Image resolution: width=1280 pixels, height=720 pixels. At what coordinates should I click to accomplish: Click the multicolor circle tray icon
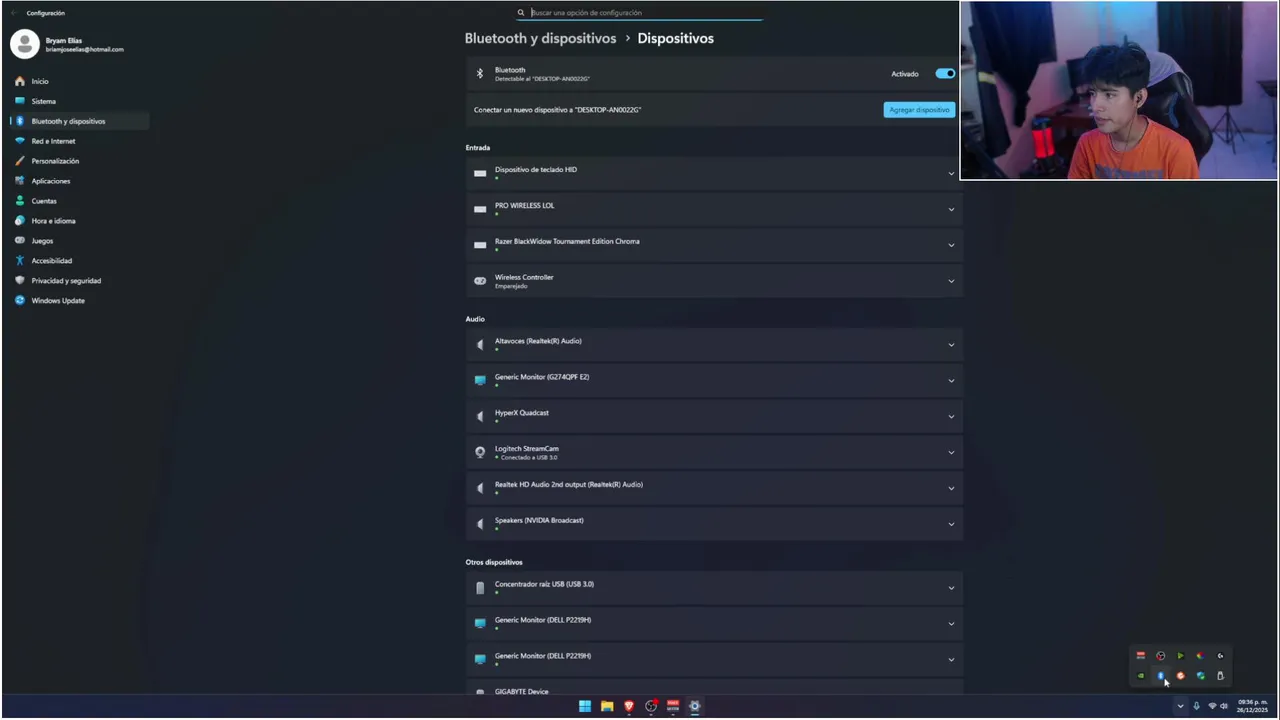click(x=1201, y=656)
